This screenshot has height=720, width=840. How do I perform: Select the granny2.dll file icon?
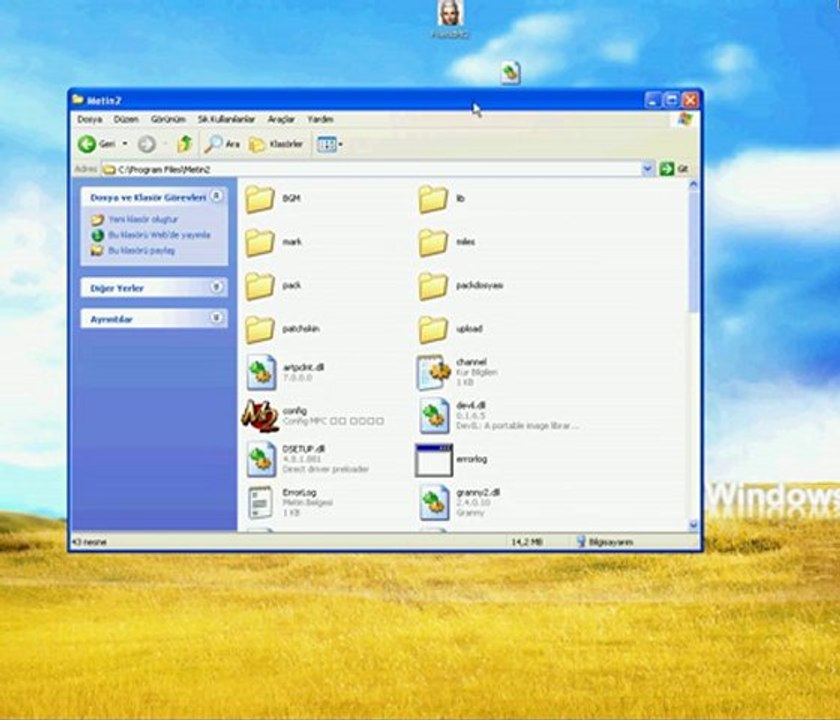pos(434,502)
